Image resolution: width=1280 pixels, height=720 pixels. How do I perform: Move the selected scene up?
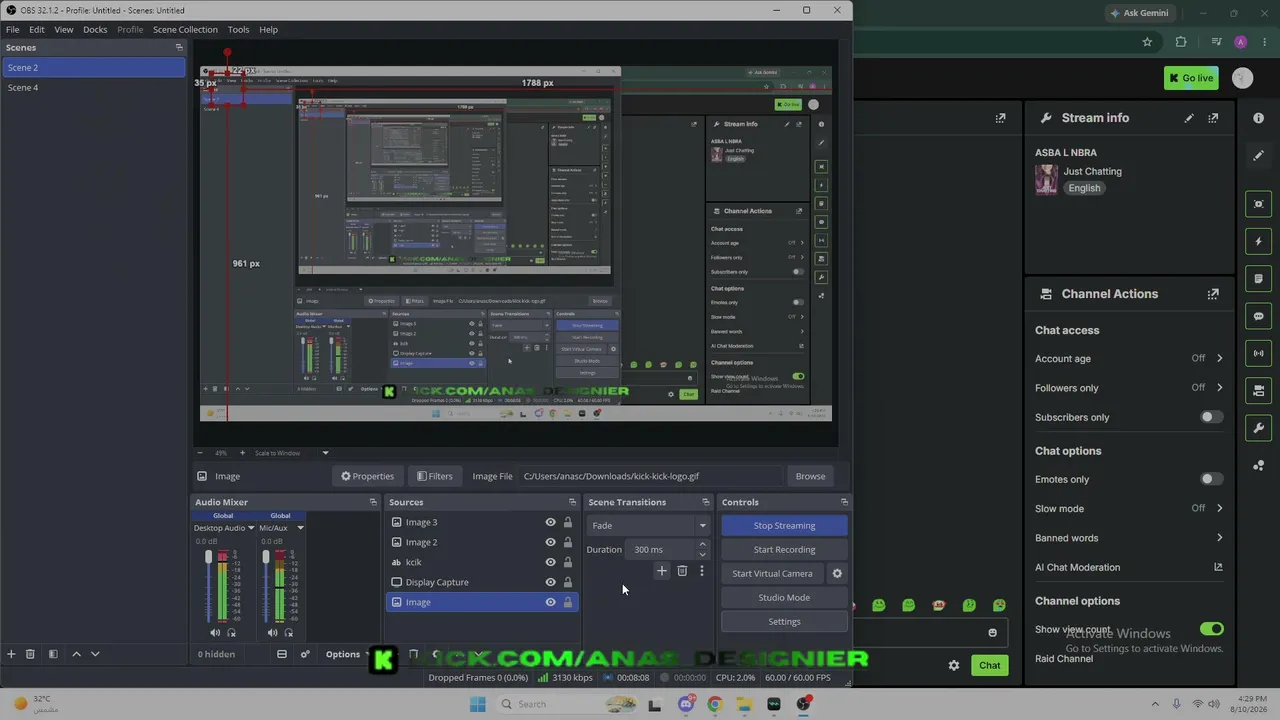pyautogui.click(x=76, y=654)
